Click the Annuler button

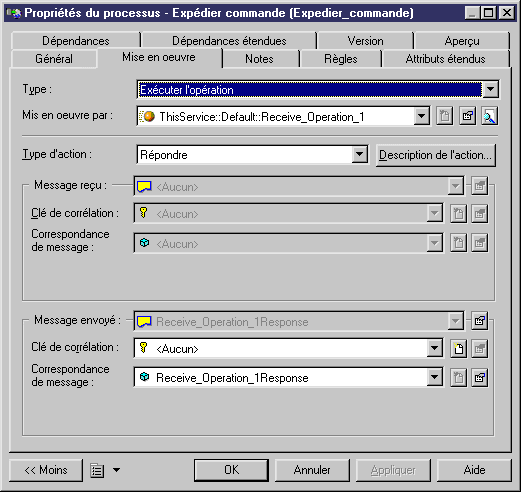pyautogui.click(x=312, y=470)
